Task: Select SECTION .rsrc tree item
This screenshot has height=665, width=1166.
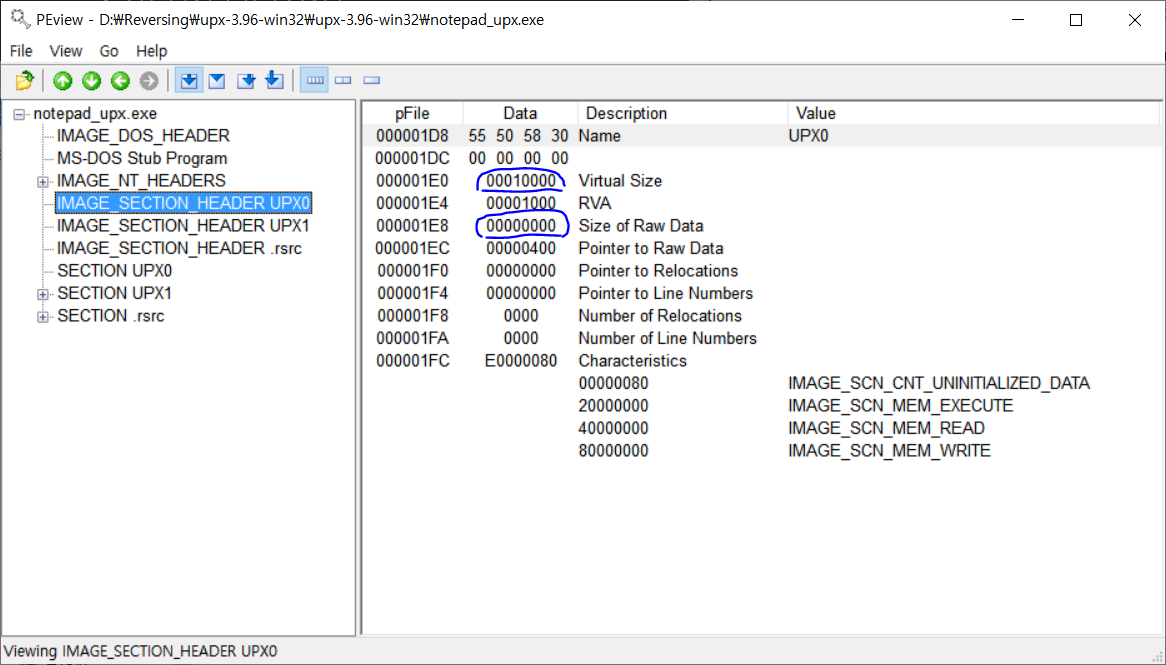Action: click(x=111, y=315)
